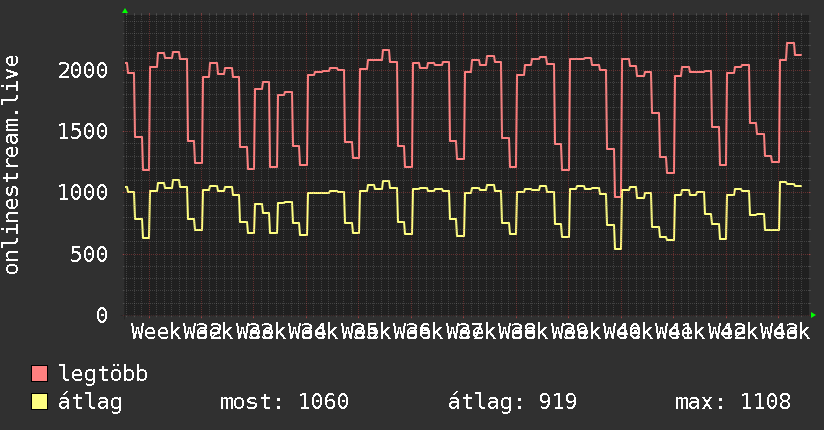Screen dimensions: 824x430
Task: Click the 'max: 1108' value
Action: click(733, 402)
